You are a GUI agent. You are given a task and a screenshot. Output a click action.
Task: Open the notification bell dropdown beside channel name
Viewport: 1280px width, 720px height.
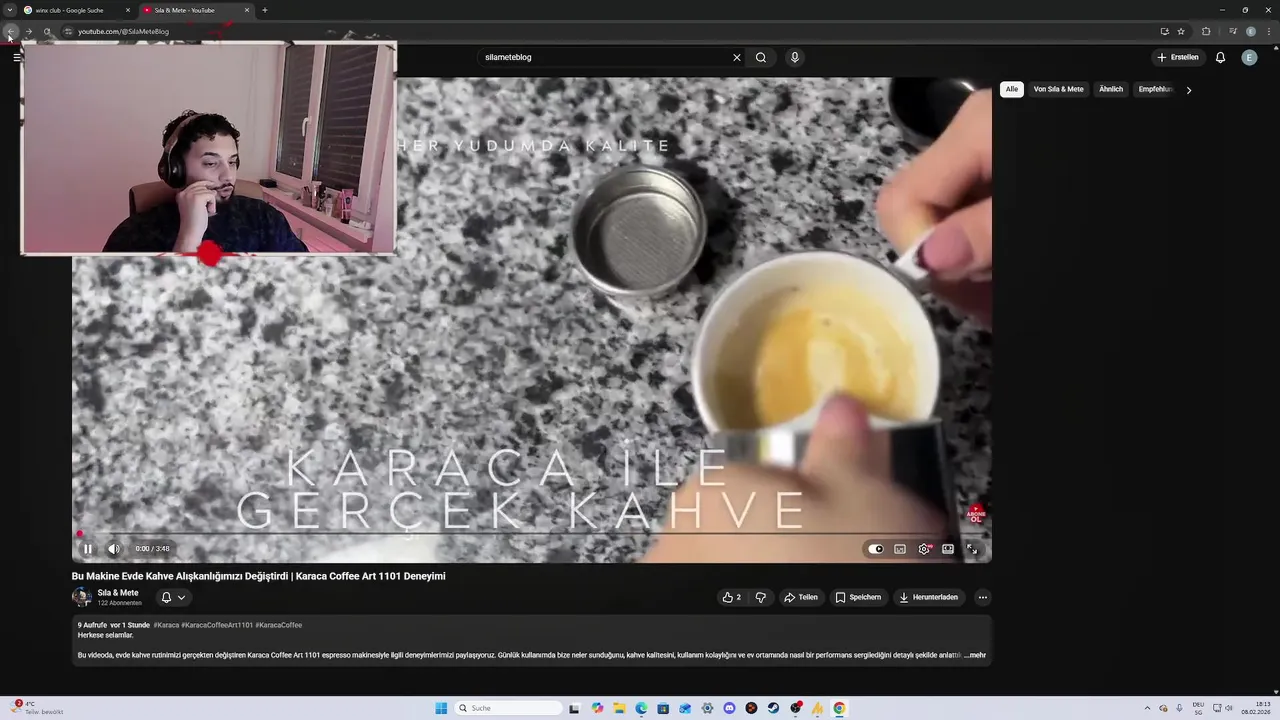[173, 597]
